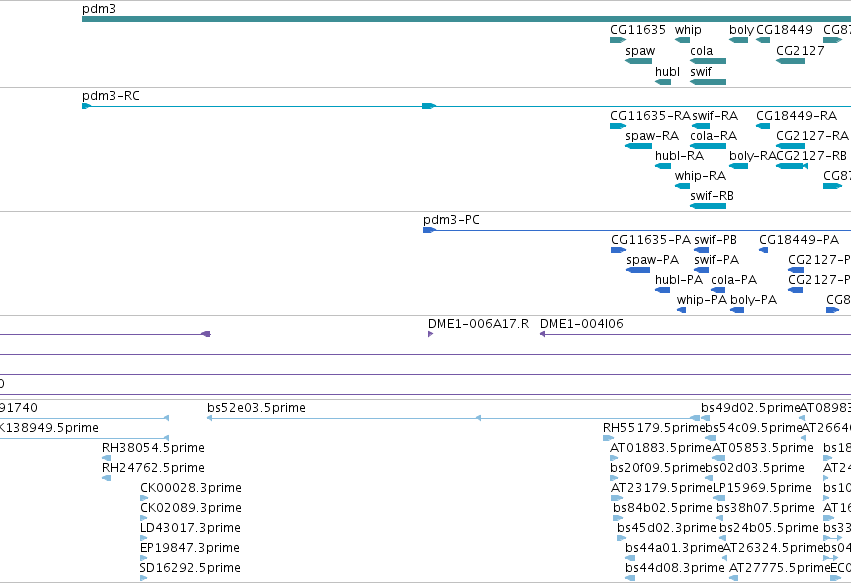Select the boly-PA protein label
This screenshot has height=583, width=851.
(754, 300)
